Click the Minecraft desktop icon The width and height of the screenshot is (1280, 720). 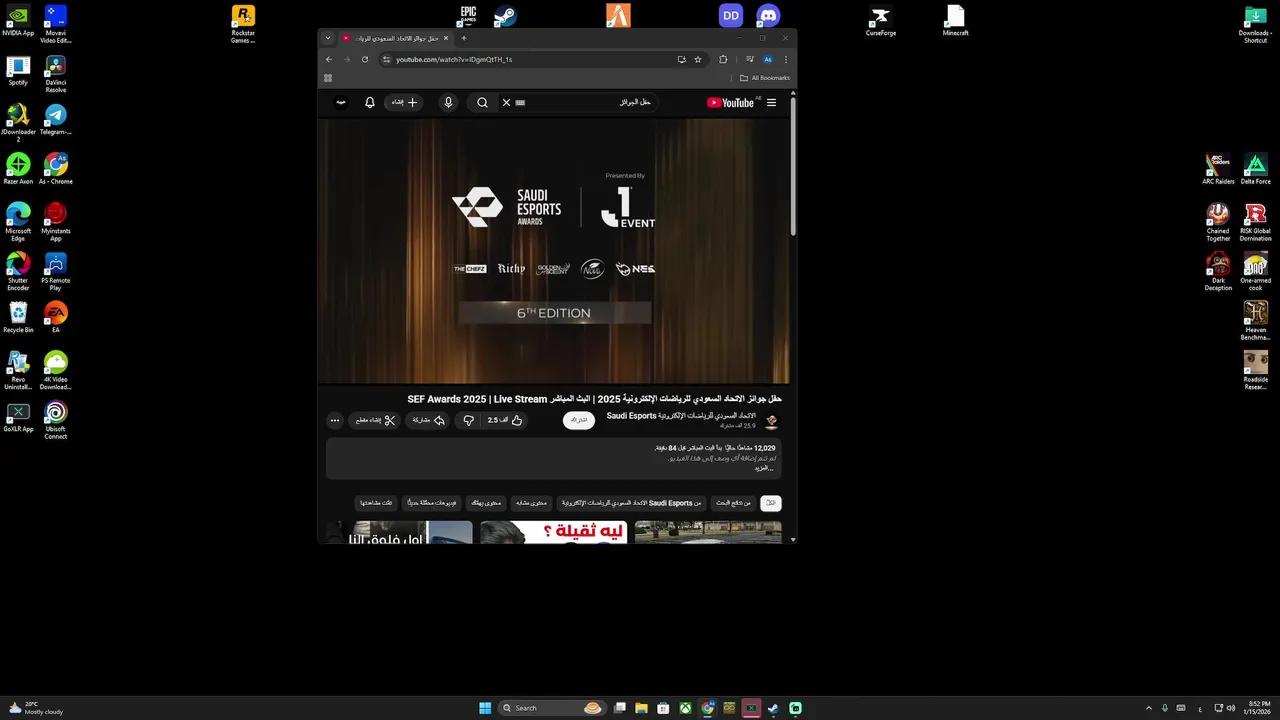pyautogui.click(x=955, y=21)
